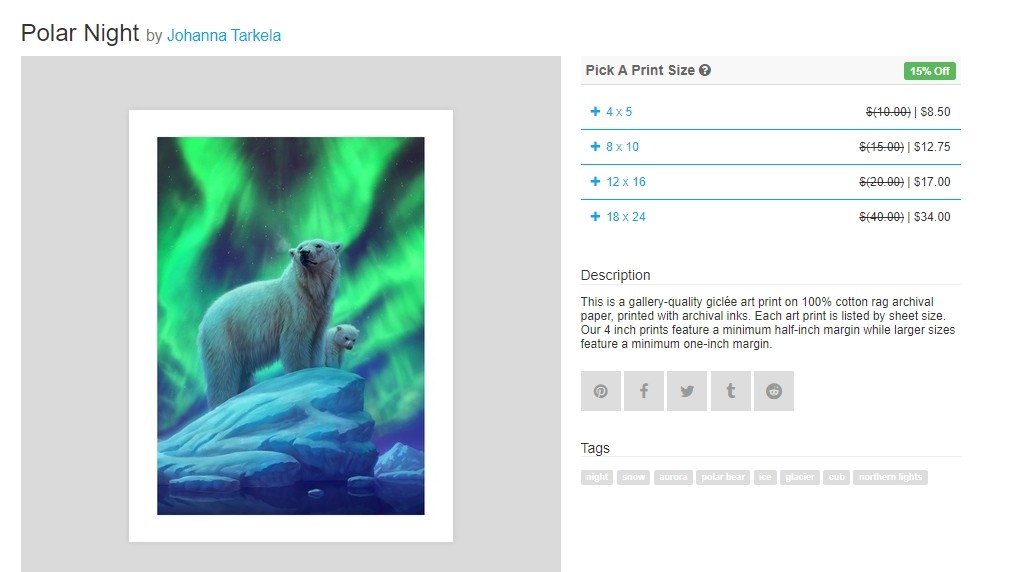Open the "glacier" tag
This screenshot has width=1014, height=572.
pos(800,477)
